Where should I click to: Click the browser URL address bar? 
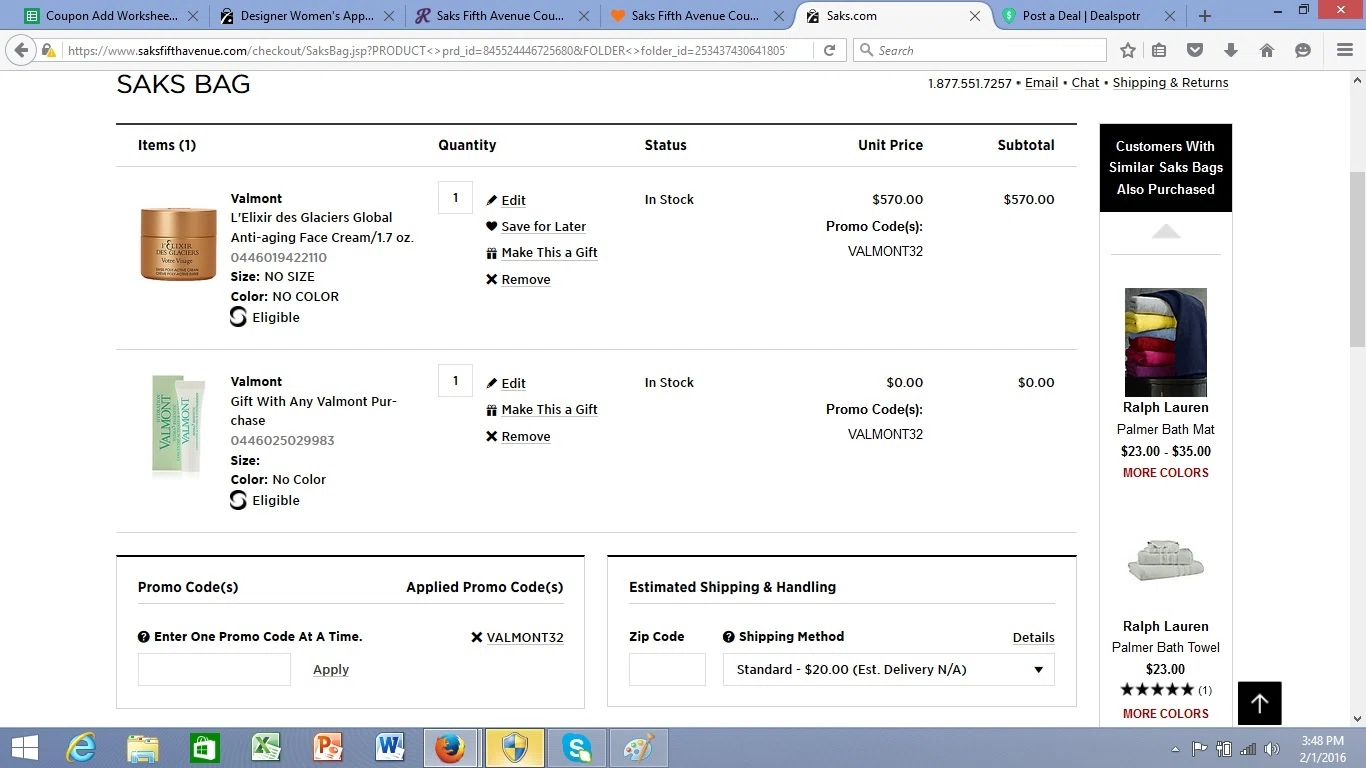point(427,50)
